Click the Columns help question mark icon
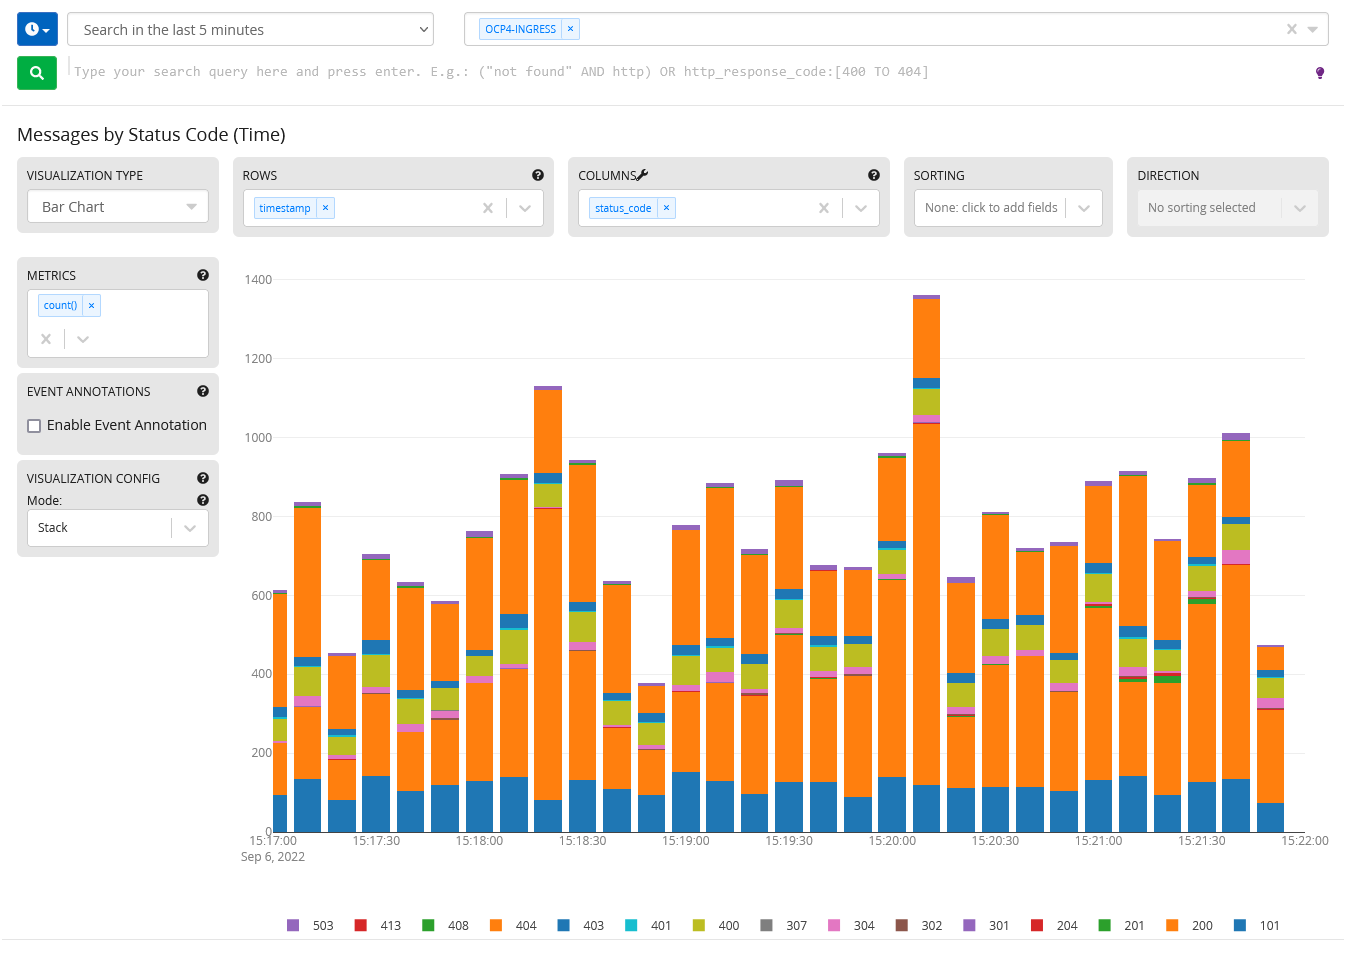This screenshot has width=1345, height=955. (873, 175)
